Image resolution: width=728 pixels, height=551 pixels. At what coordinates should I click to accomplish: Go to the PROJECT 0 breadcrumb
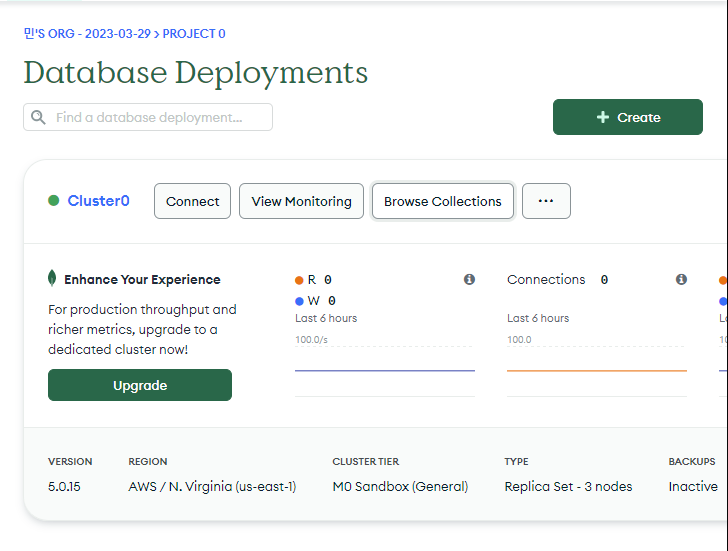click(194, 34)
